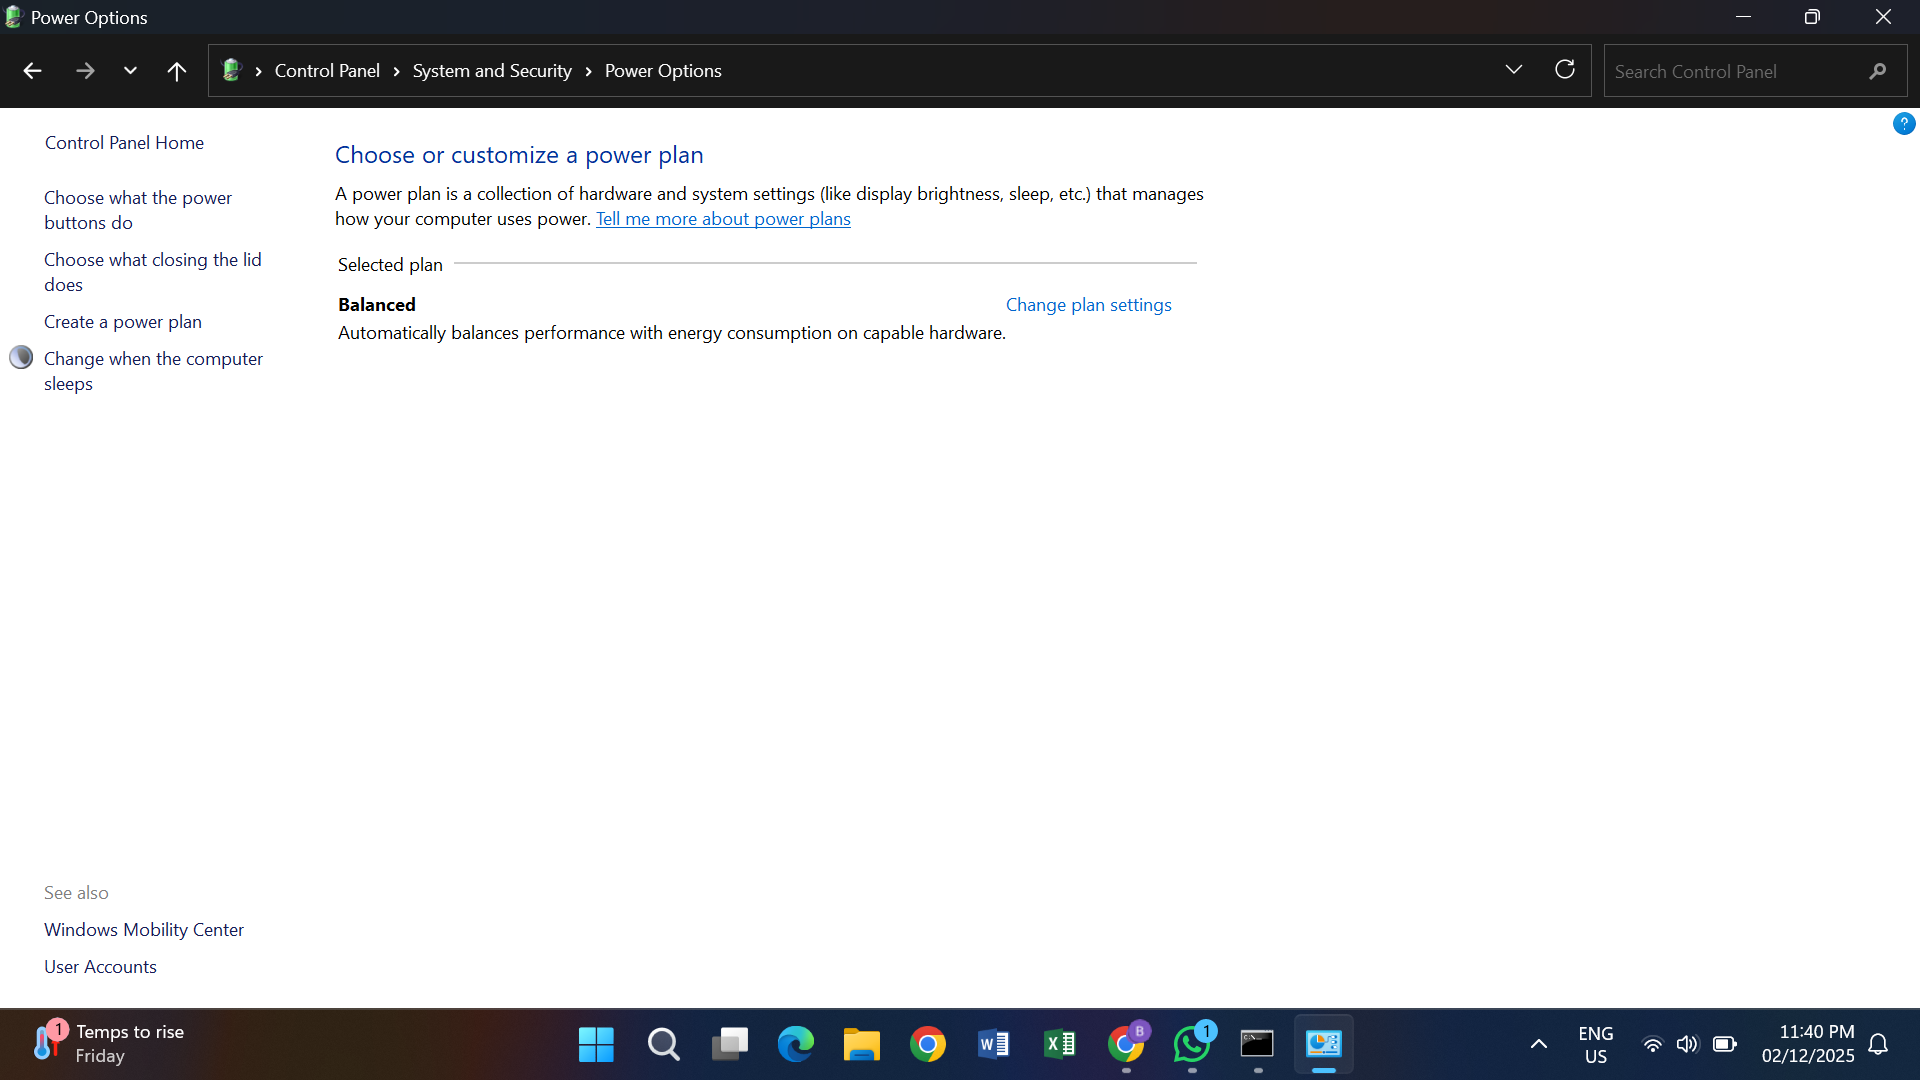Screen dimensions: 1920x1080
Task: Select Create a power plan
Action: point(122,321)
